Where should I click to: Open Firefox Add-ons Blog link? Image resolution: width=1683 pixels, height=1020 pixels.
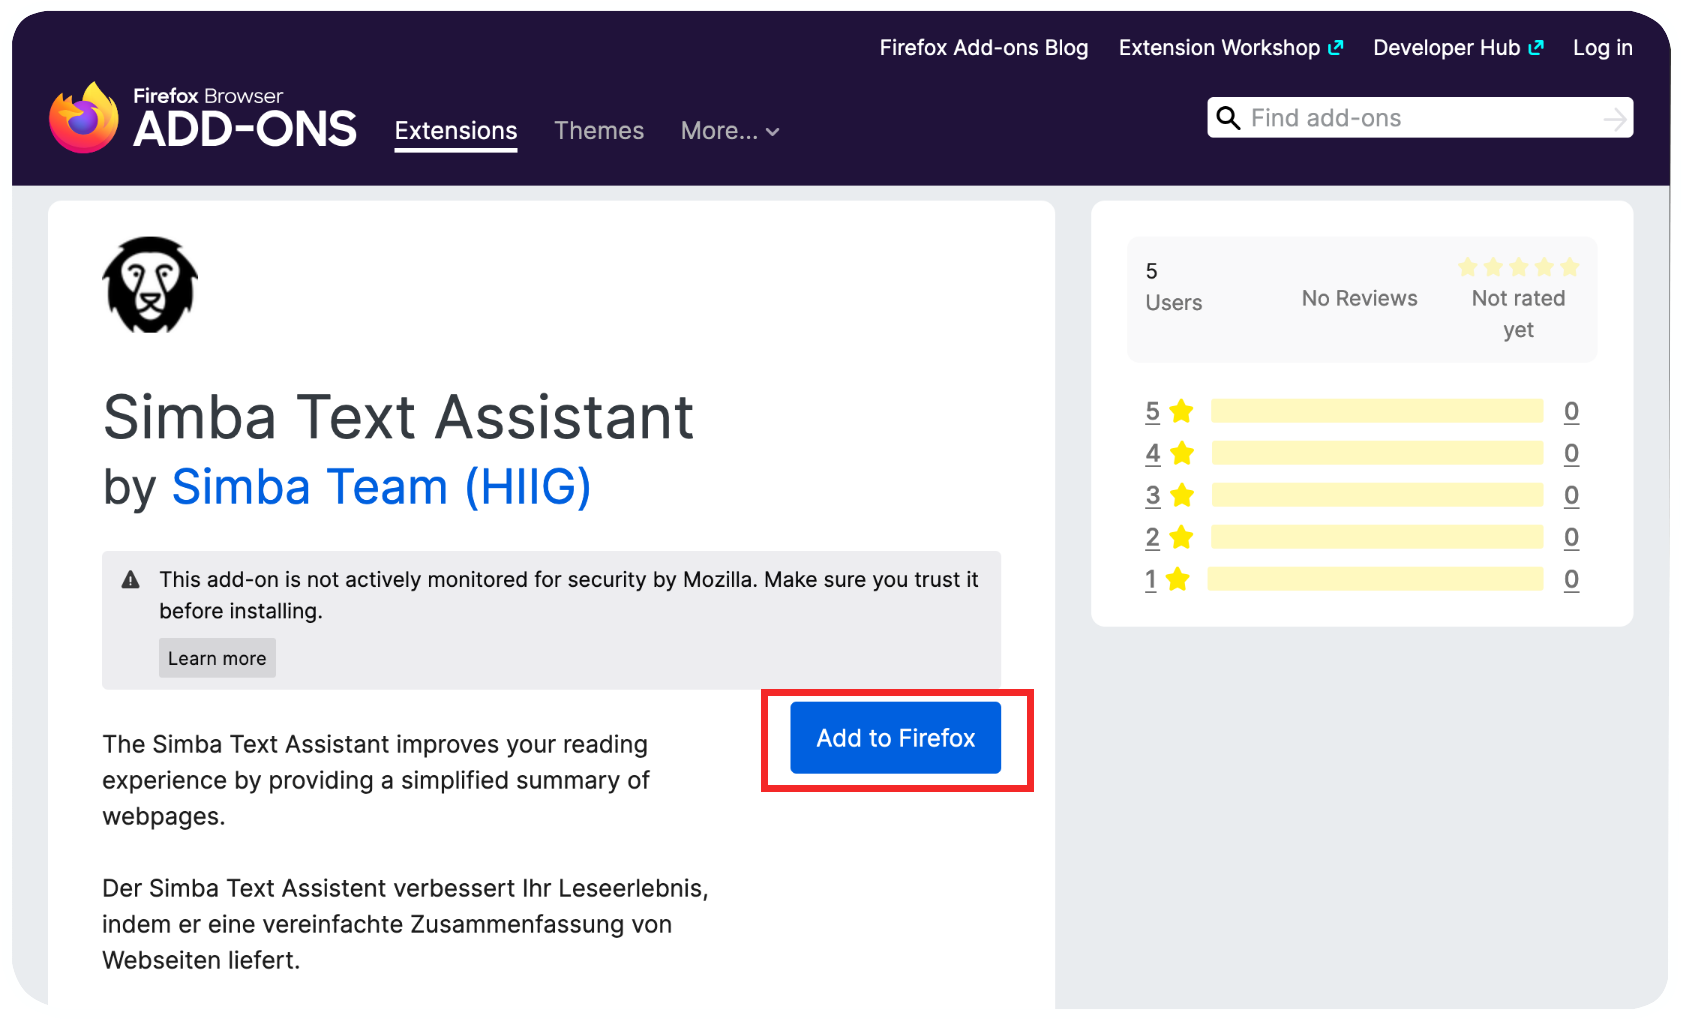click(x=984, y=48)
